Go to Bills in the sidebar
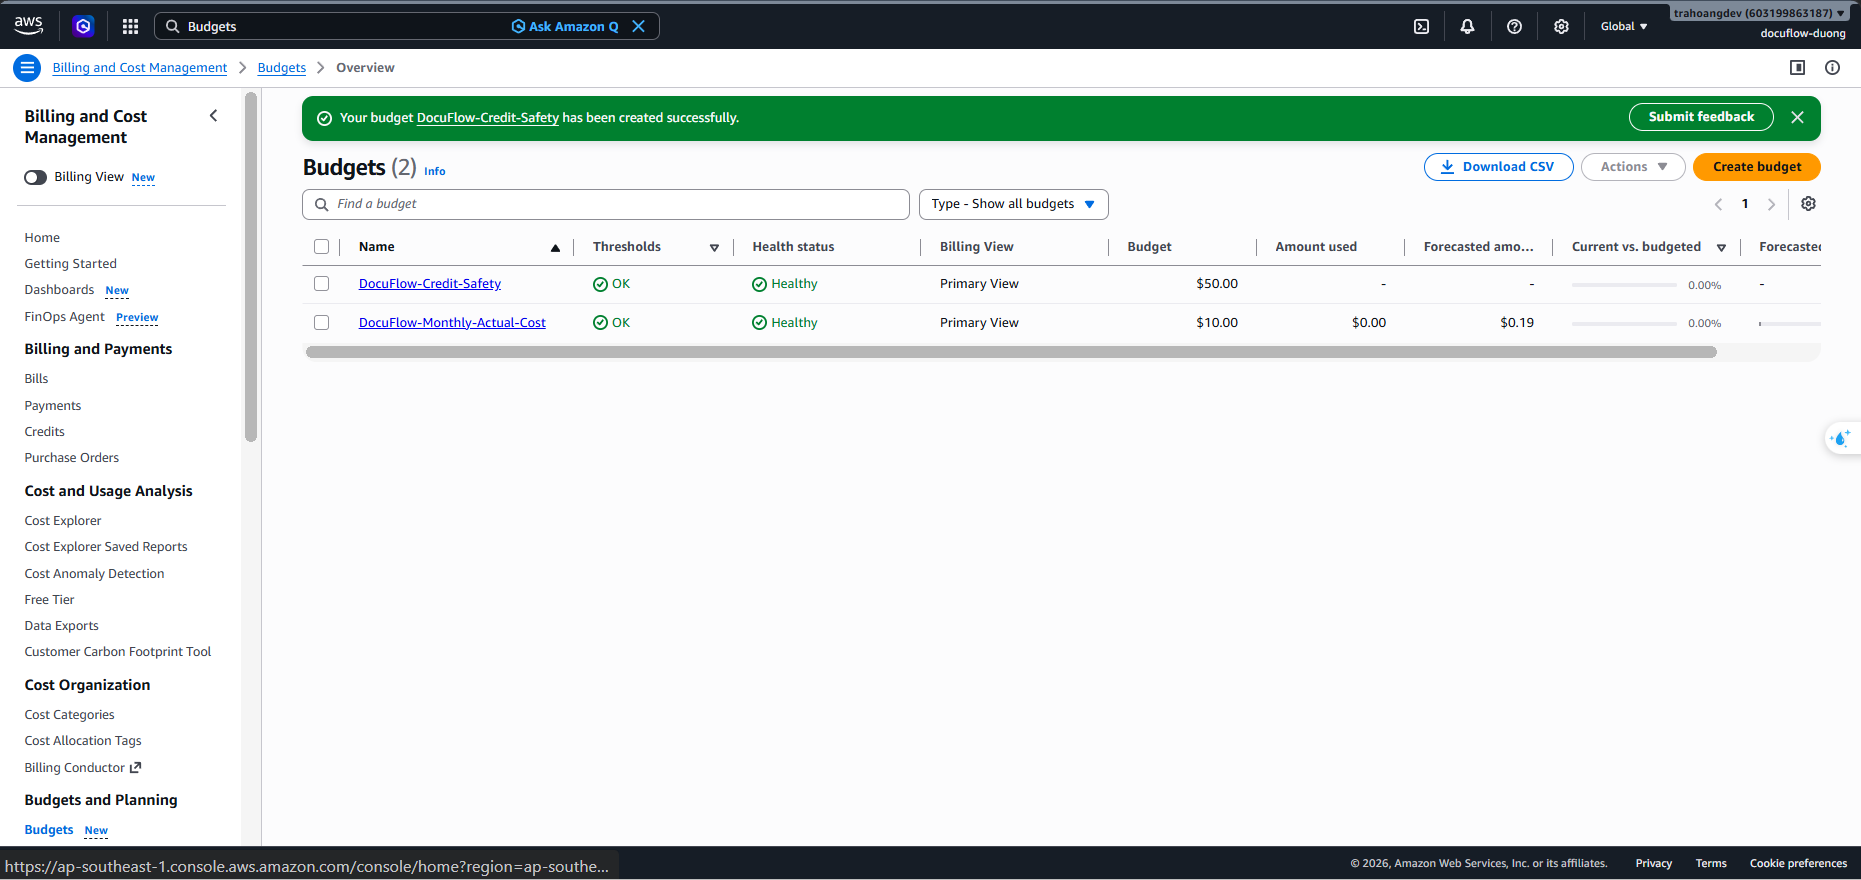Screen dimensions: 1861x880 [x=37, y=379]
